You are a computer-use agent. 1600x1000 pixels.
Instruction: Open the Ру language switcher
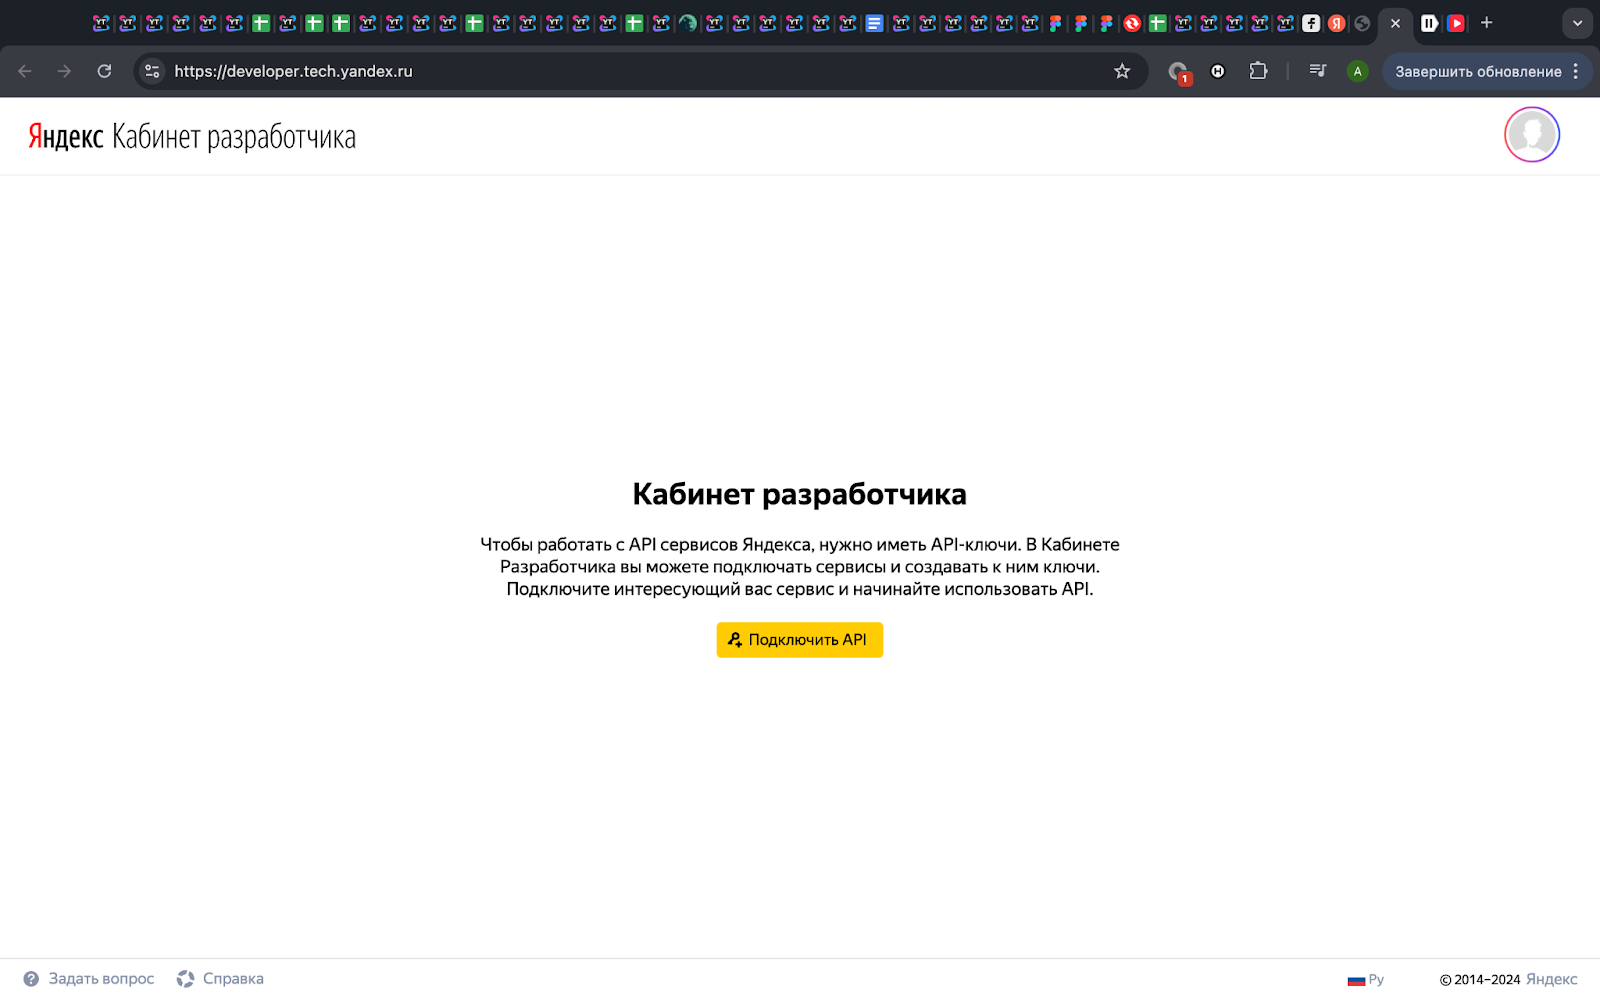pyautogui.click(x=1366, y=980)
